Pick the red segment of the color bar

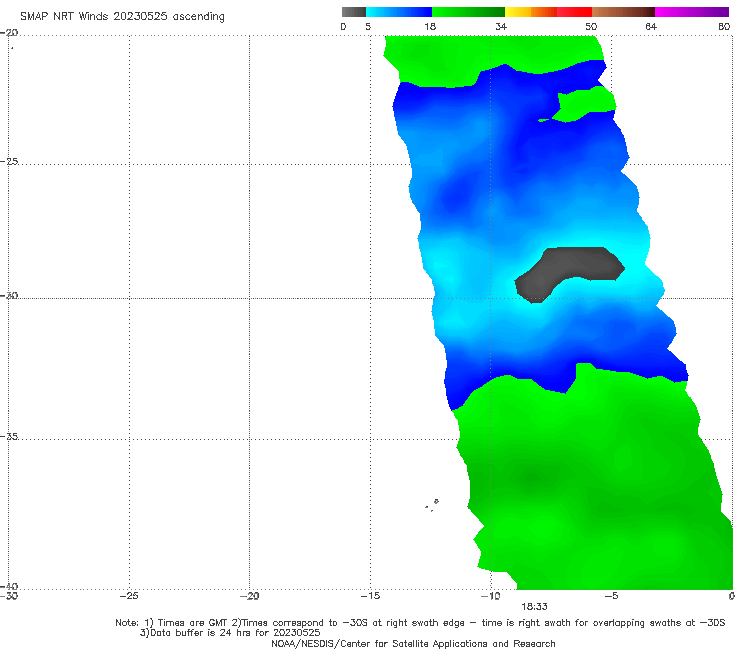click(574, 12)
